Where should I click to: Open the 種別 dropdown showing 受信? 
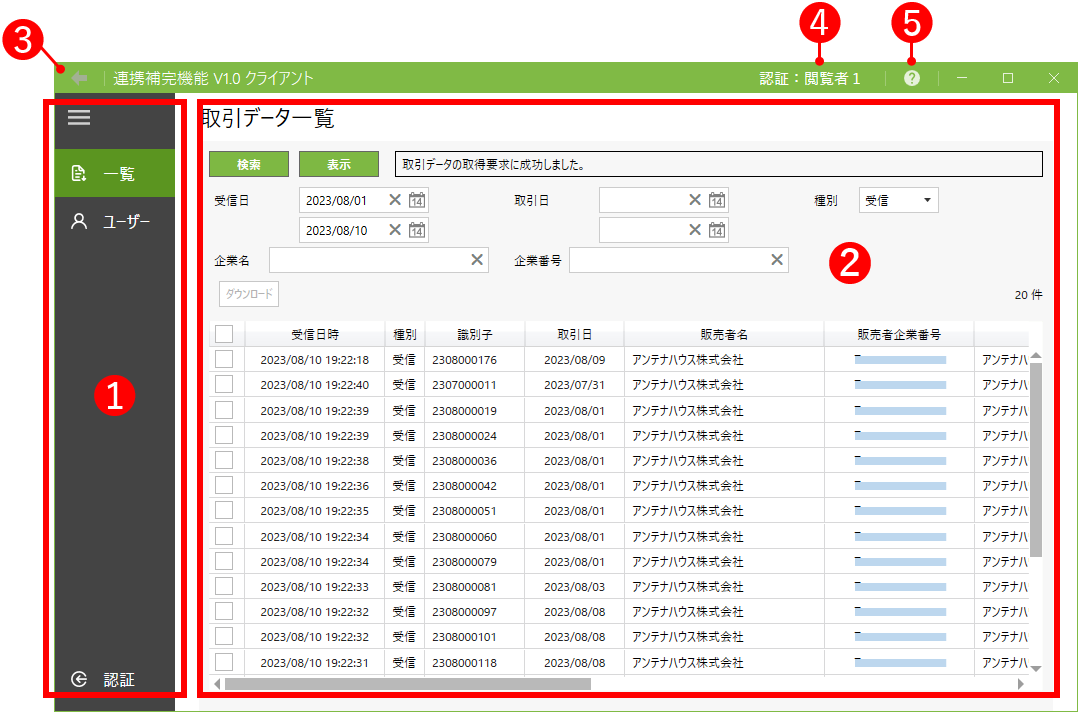point(898,200)
